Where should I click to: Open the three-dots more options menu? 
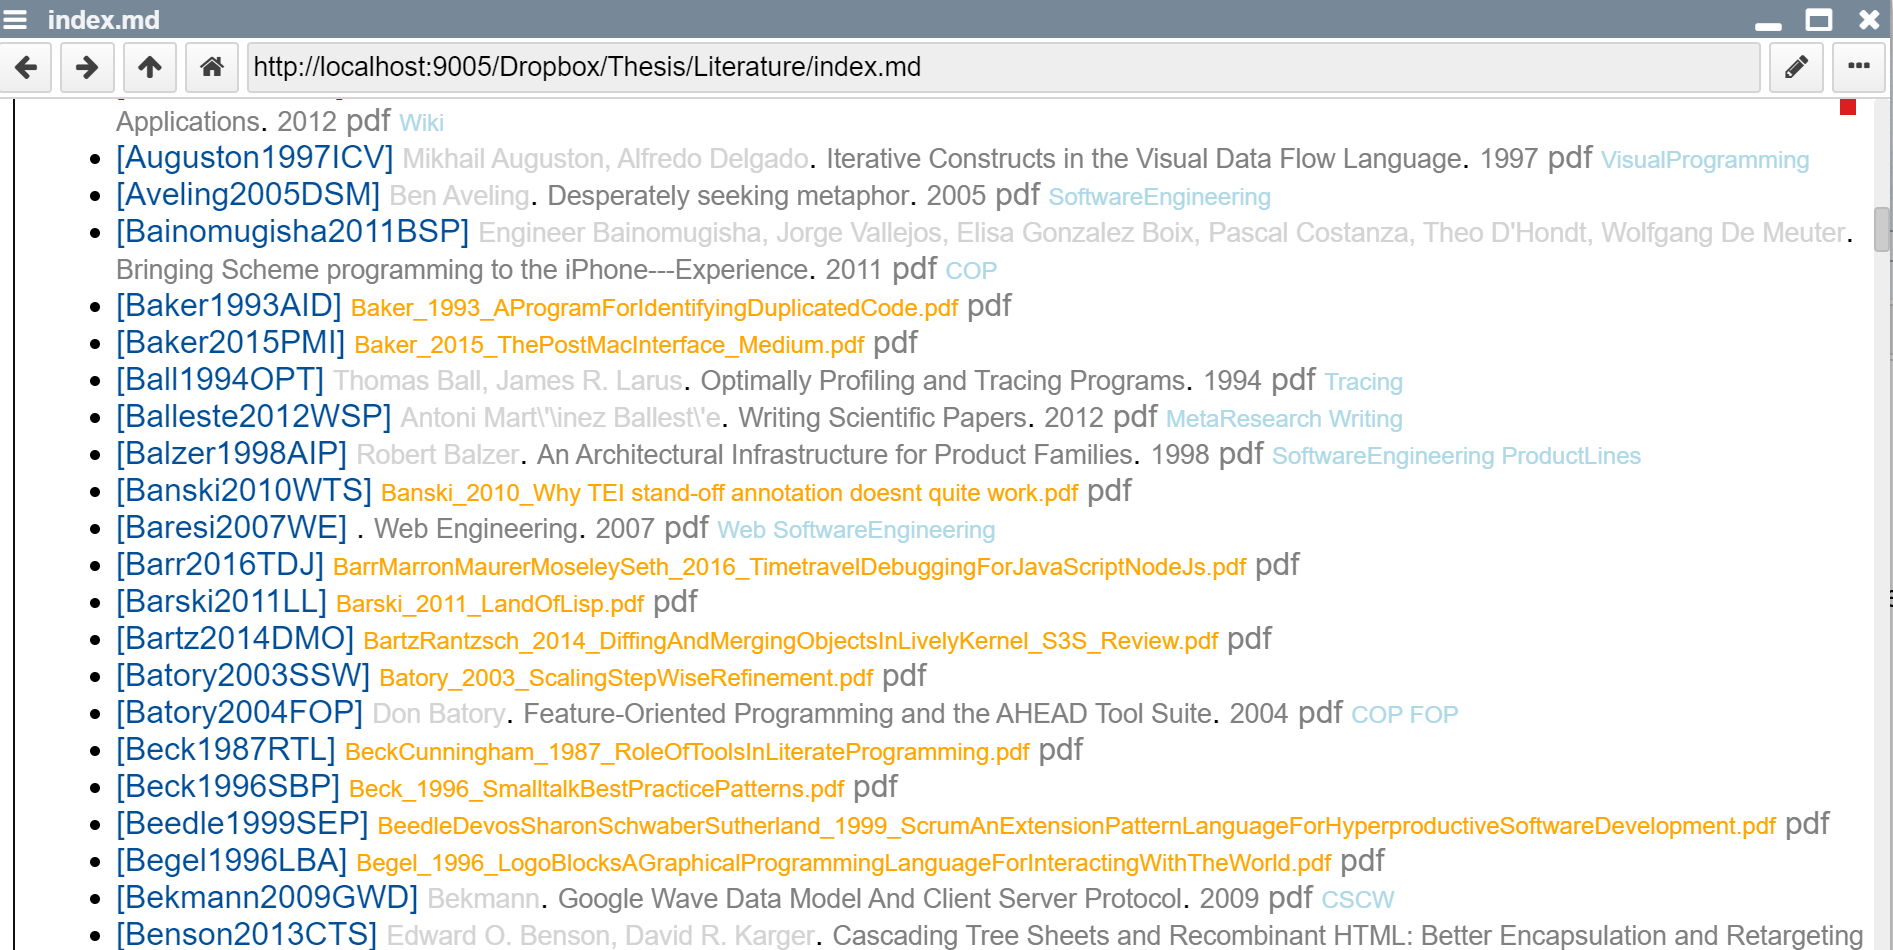(x=1858, y=67)
